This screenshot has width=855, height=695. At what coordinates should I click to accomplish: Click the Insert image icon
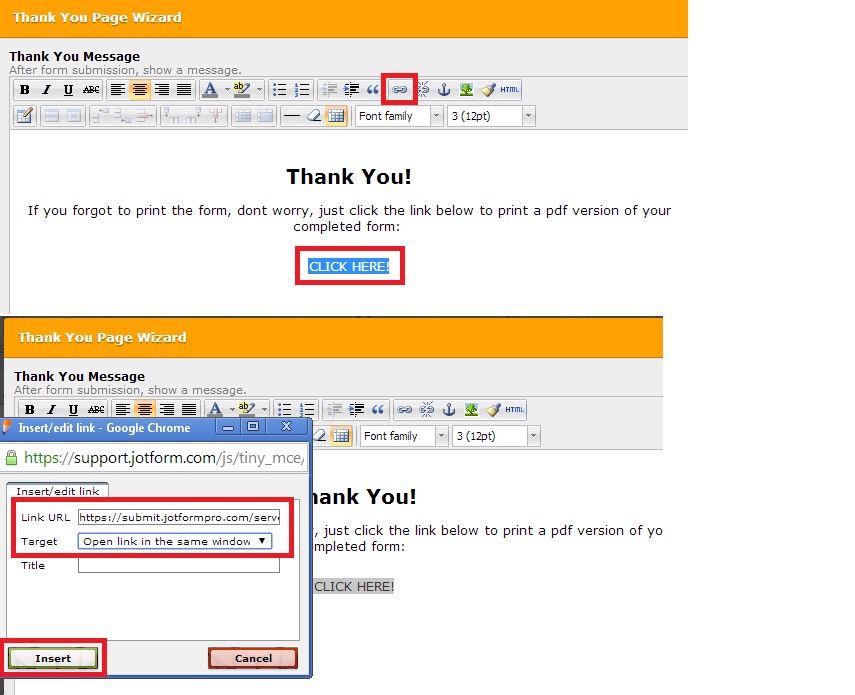[x=466, y=89]
